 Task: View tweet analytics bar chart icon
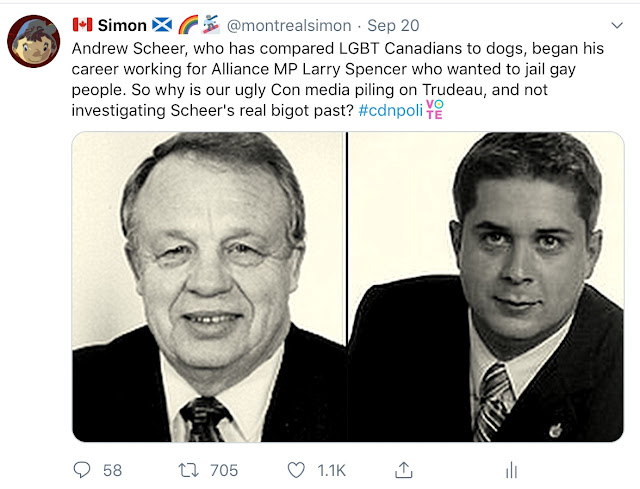point(510,469)
